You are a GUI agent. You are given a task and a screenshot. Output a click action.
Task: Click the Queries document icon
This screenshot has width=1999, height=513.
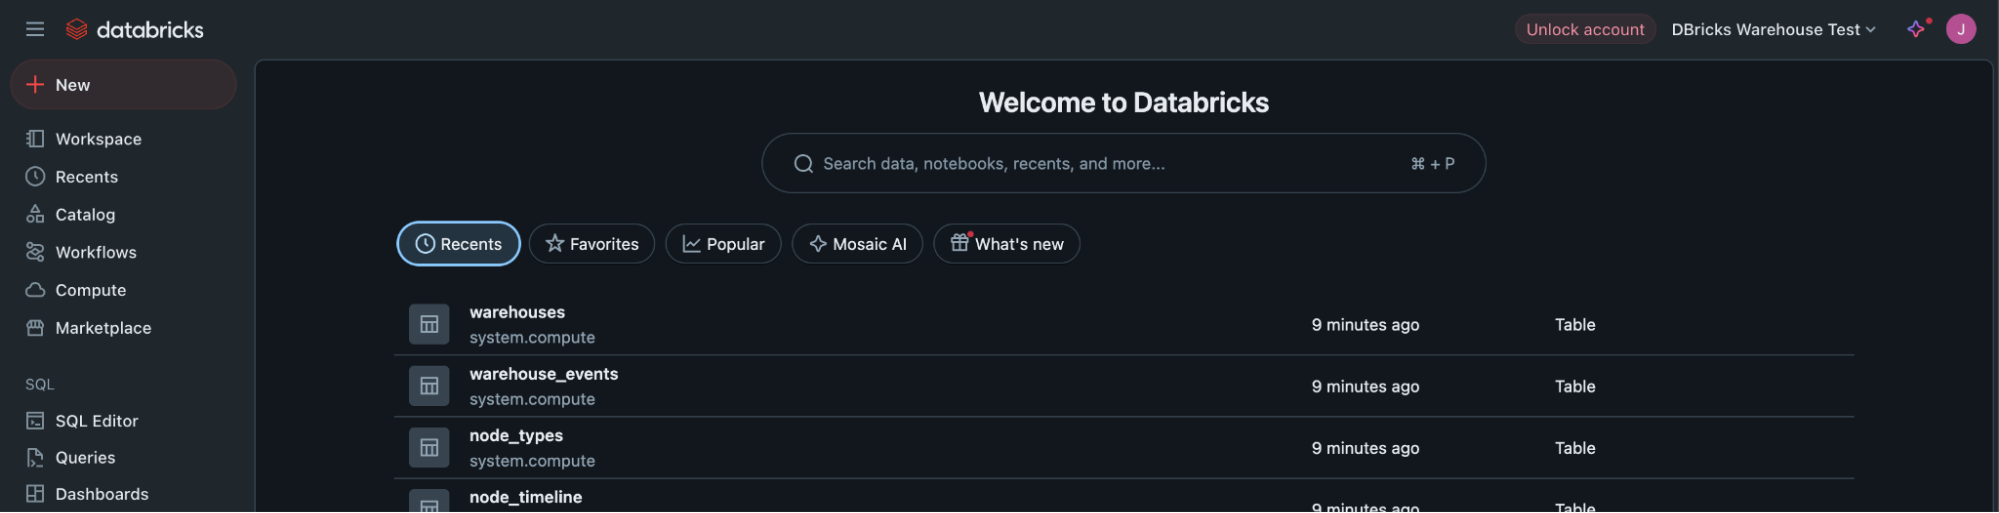pyautogui.click(x=35, y=458)
